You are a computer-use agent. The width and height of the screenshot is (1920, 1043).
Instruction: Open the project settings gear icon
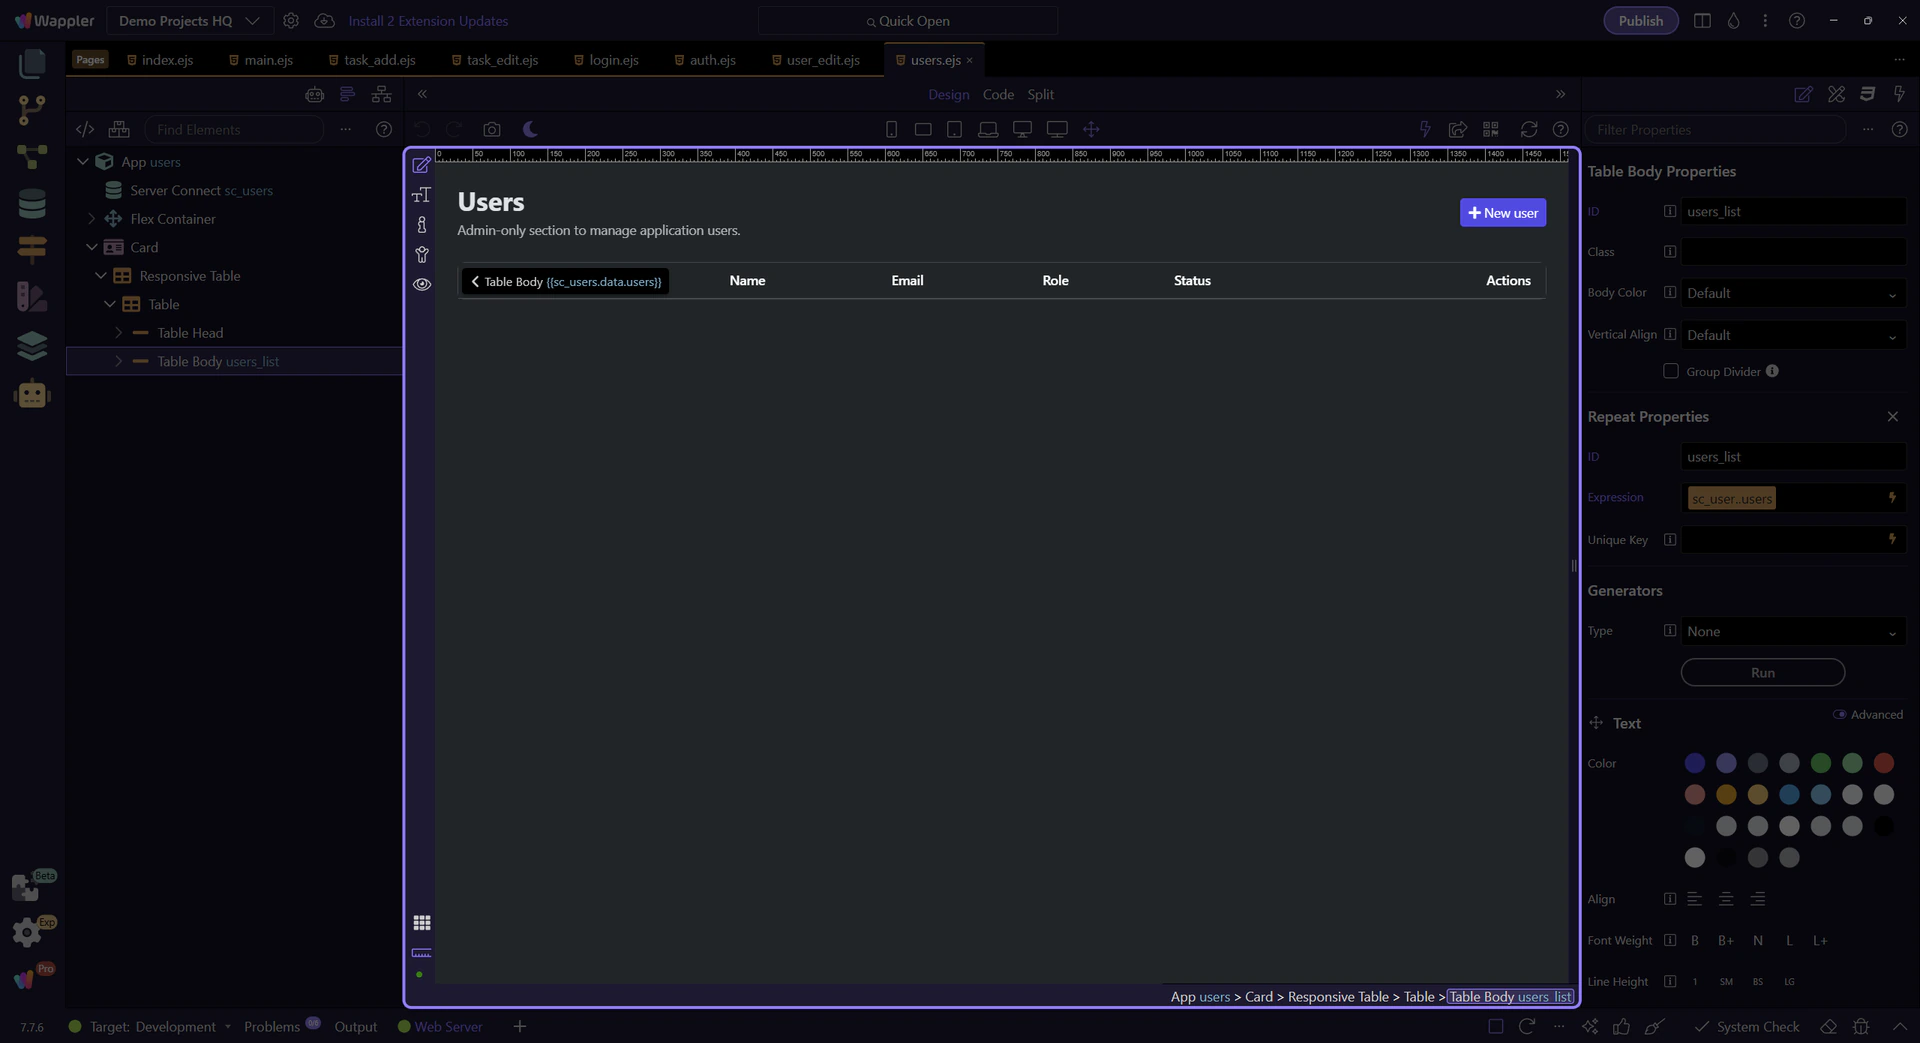(x=291, y=21)
